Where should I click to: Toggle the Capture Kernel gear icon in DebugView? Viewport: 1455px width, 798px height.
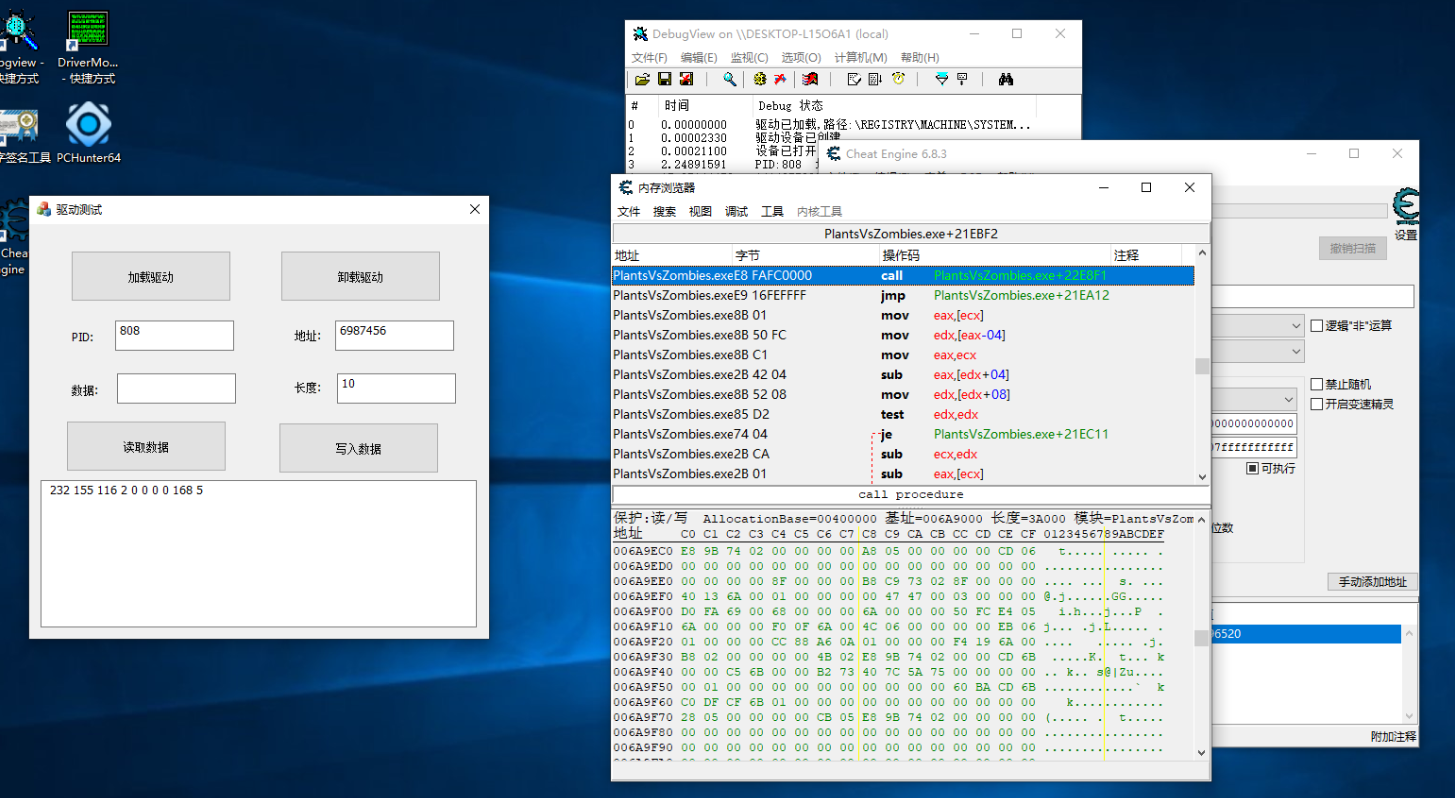coord(760,79)
